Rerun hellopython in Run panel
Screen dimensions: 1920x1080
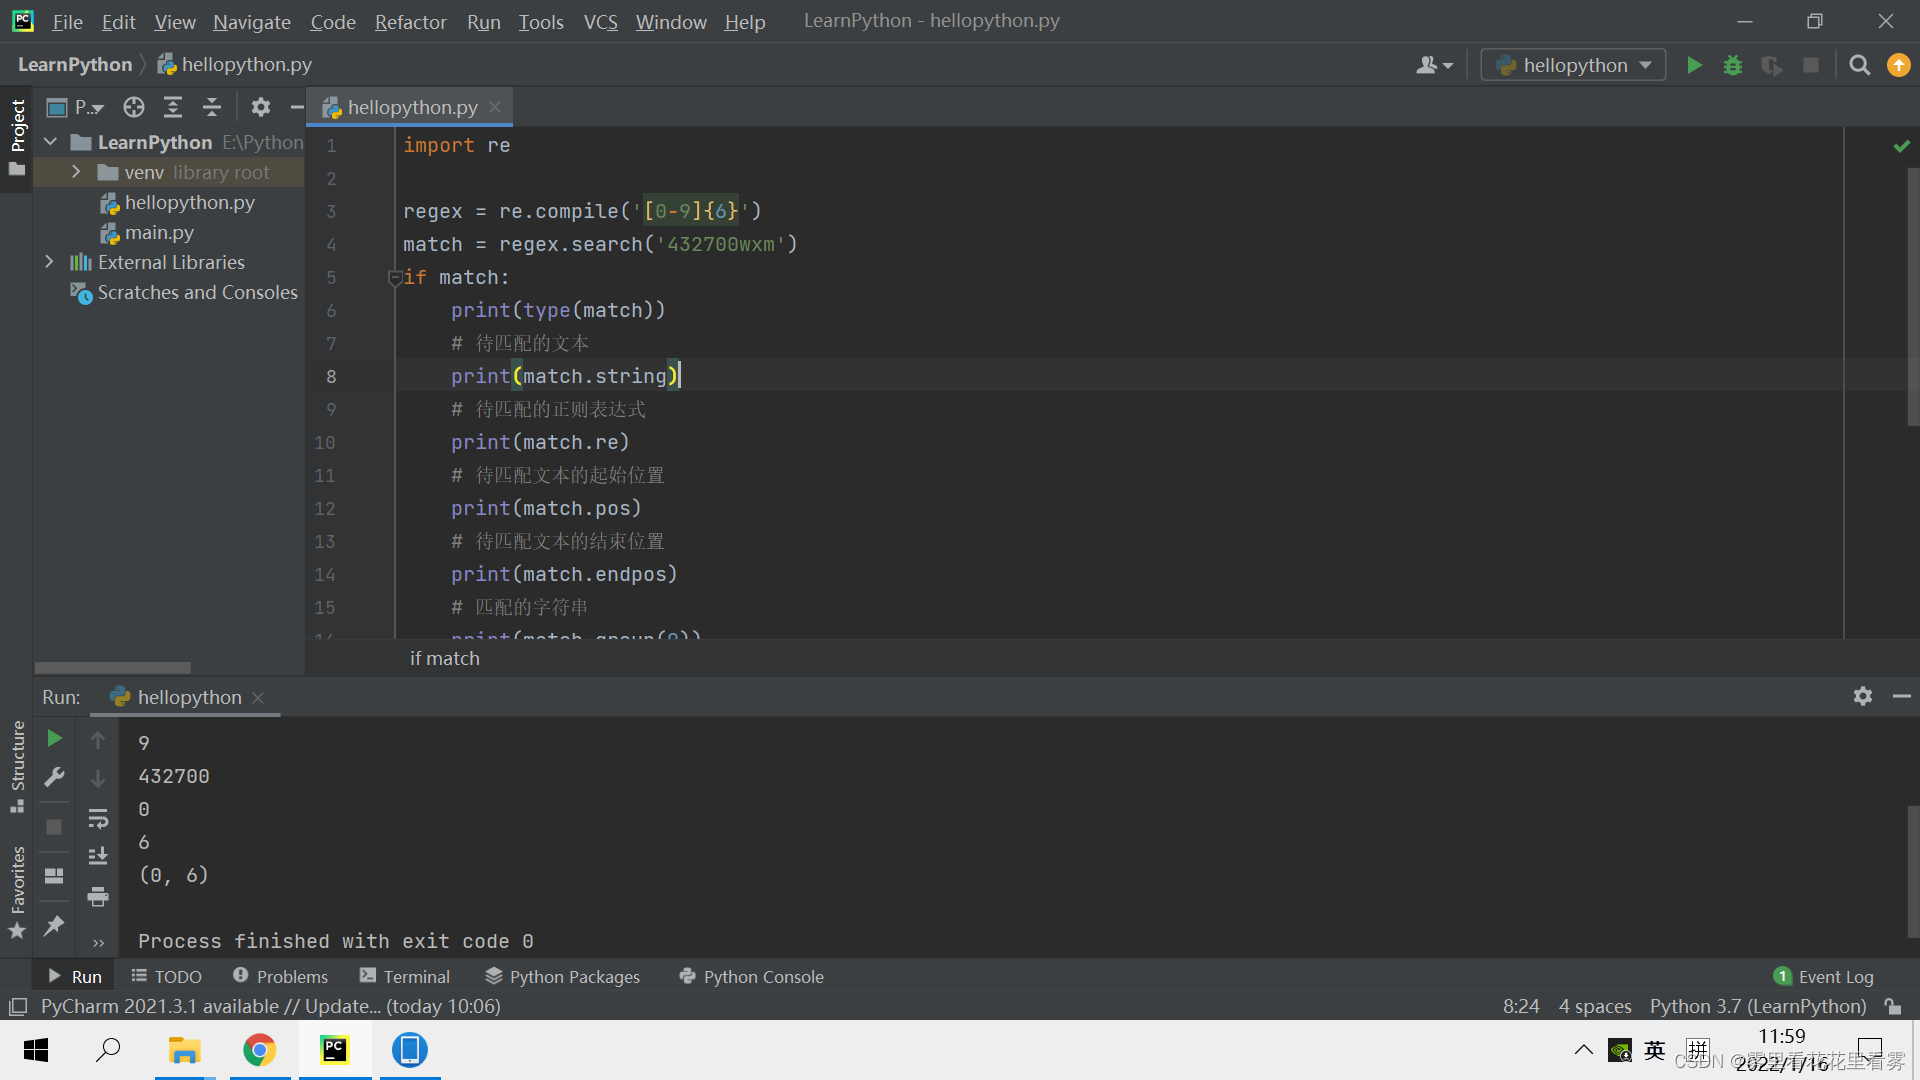click(x=55, y=738)
